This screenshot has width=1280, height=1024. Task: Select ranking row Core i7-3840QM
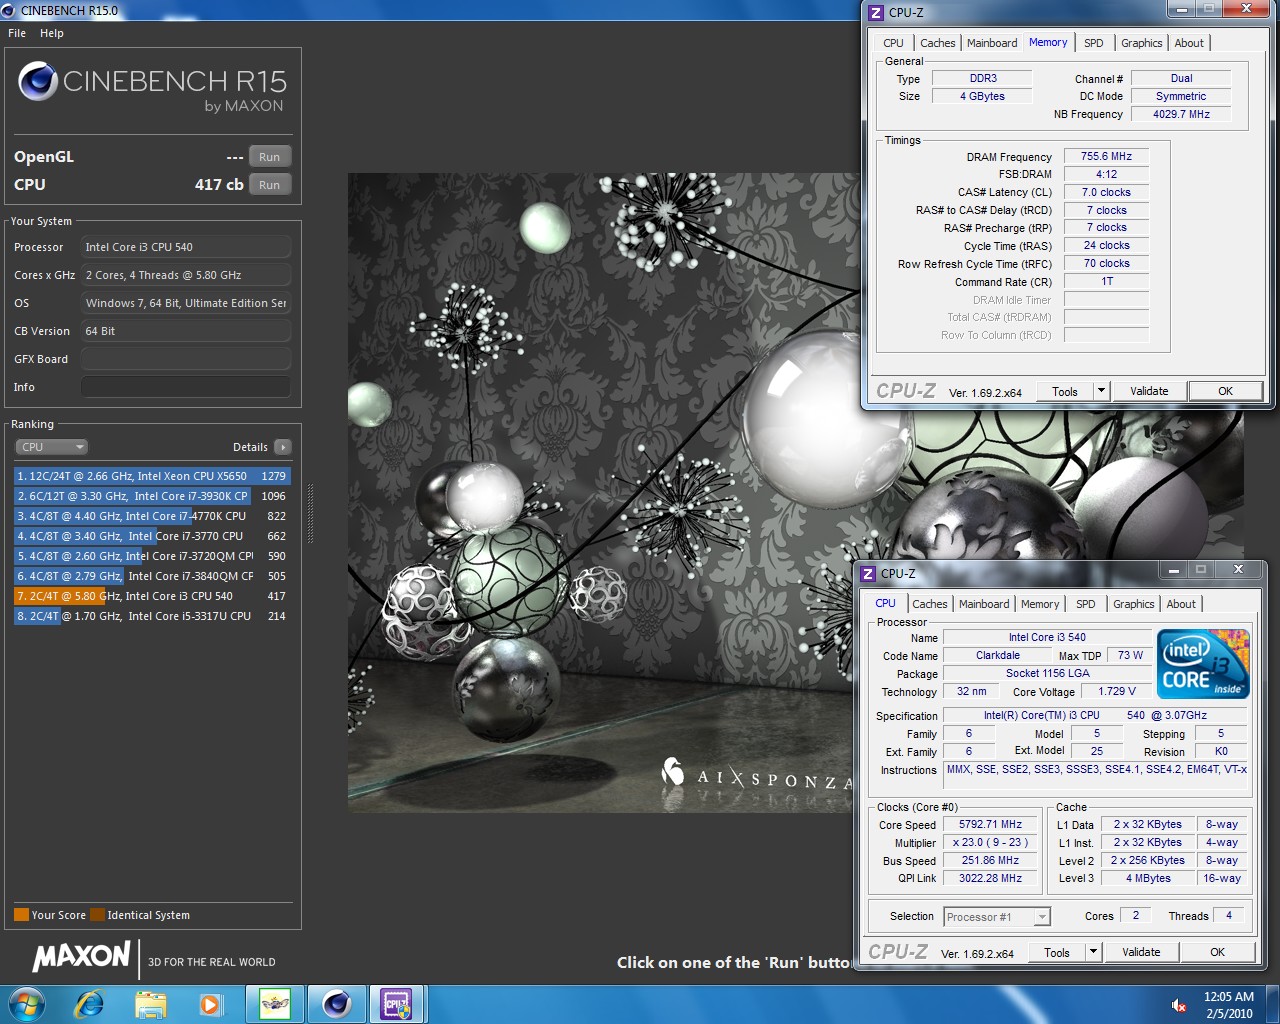pyautogui.click(x=152, y=576)
